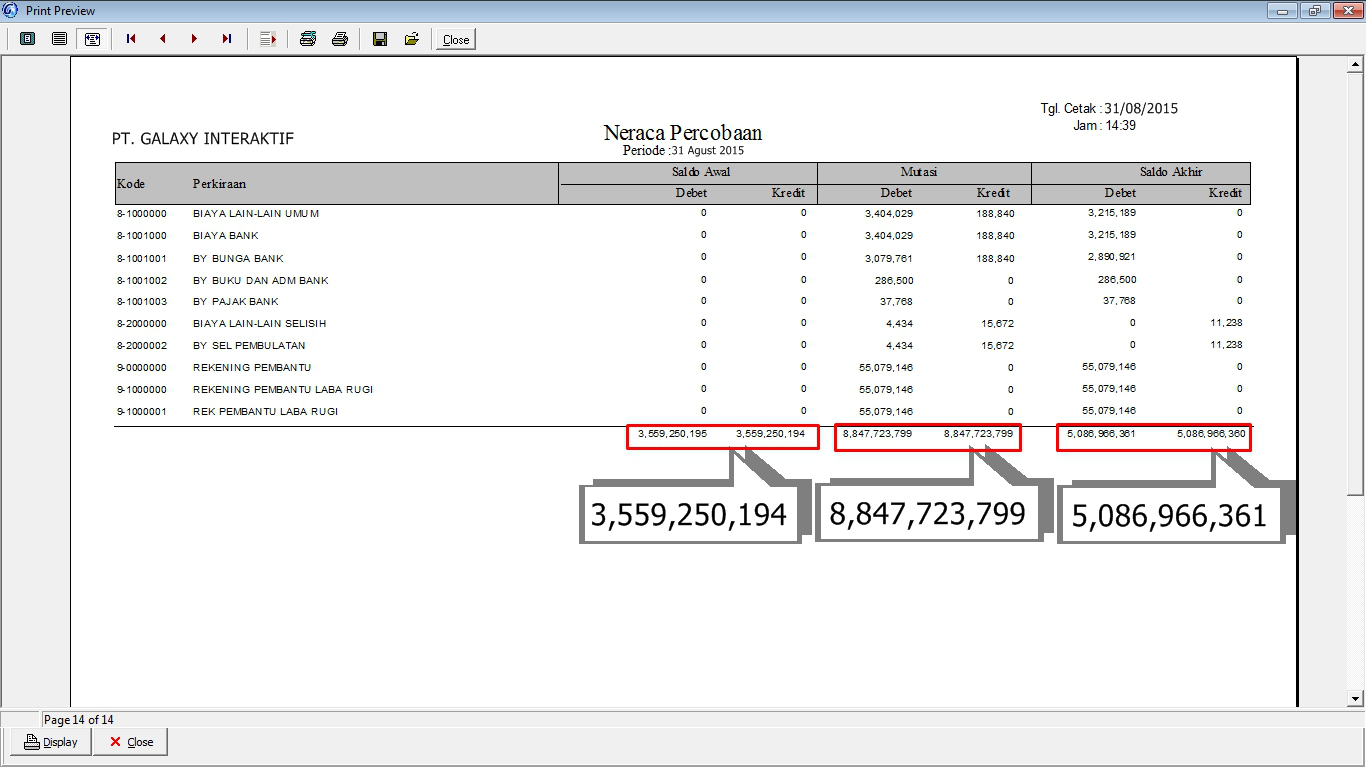Click the bottom Close button with red X
The height and width of the screenshot is (768, 1366).
click(x=130, y=742)
